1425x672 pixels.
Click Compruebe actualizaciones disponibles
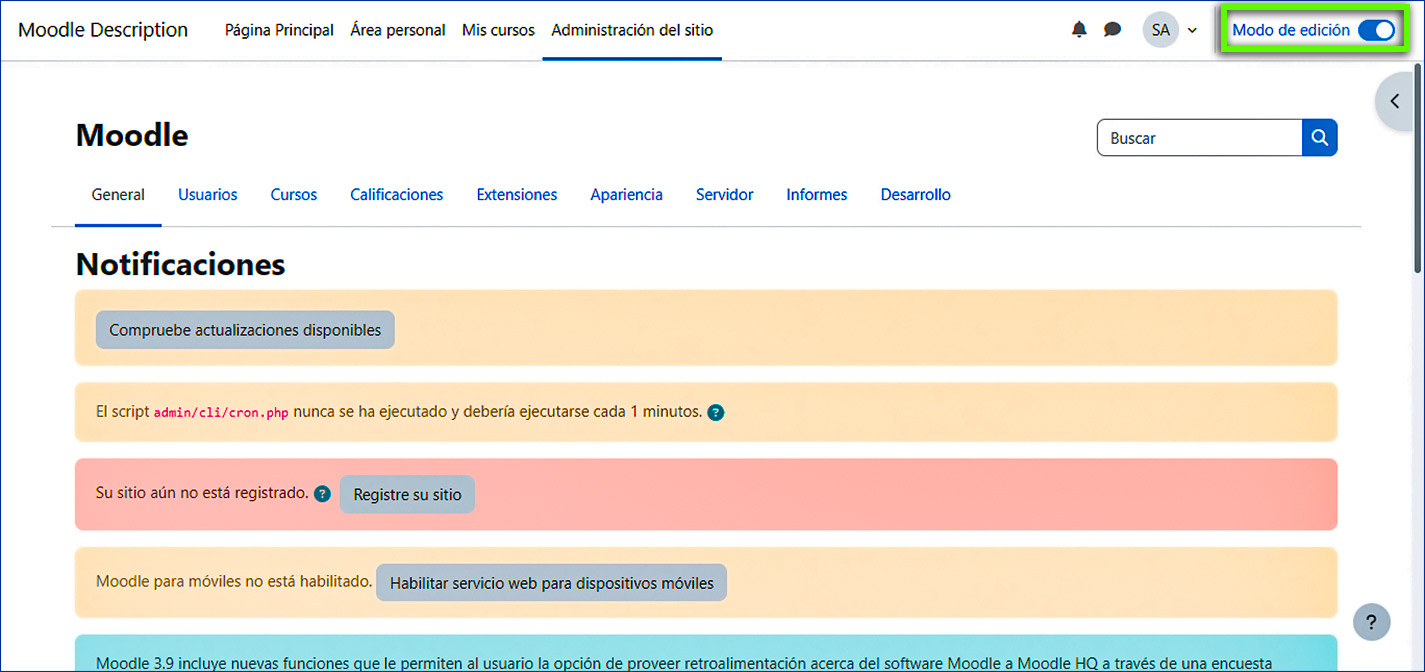click(244, 329)
